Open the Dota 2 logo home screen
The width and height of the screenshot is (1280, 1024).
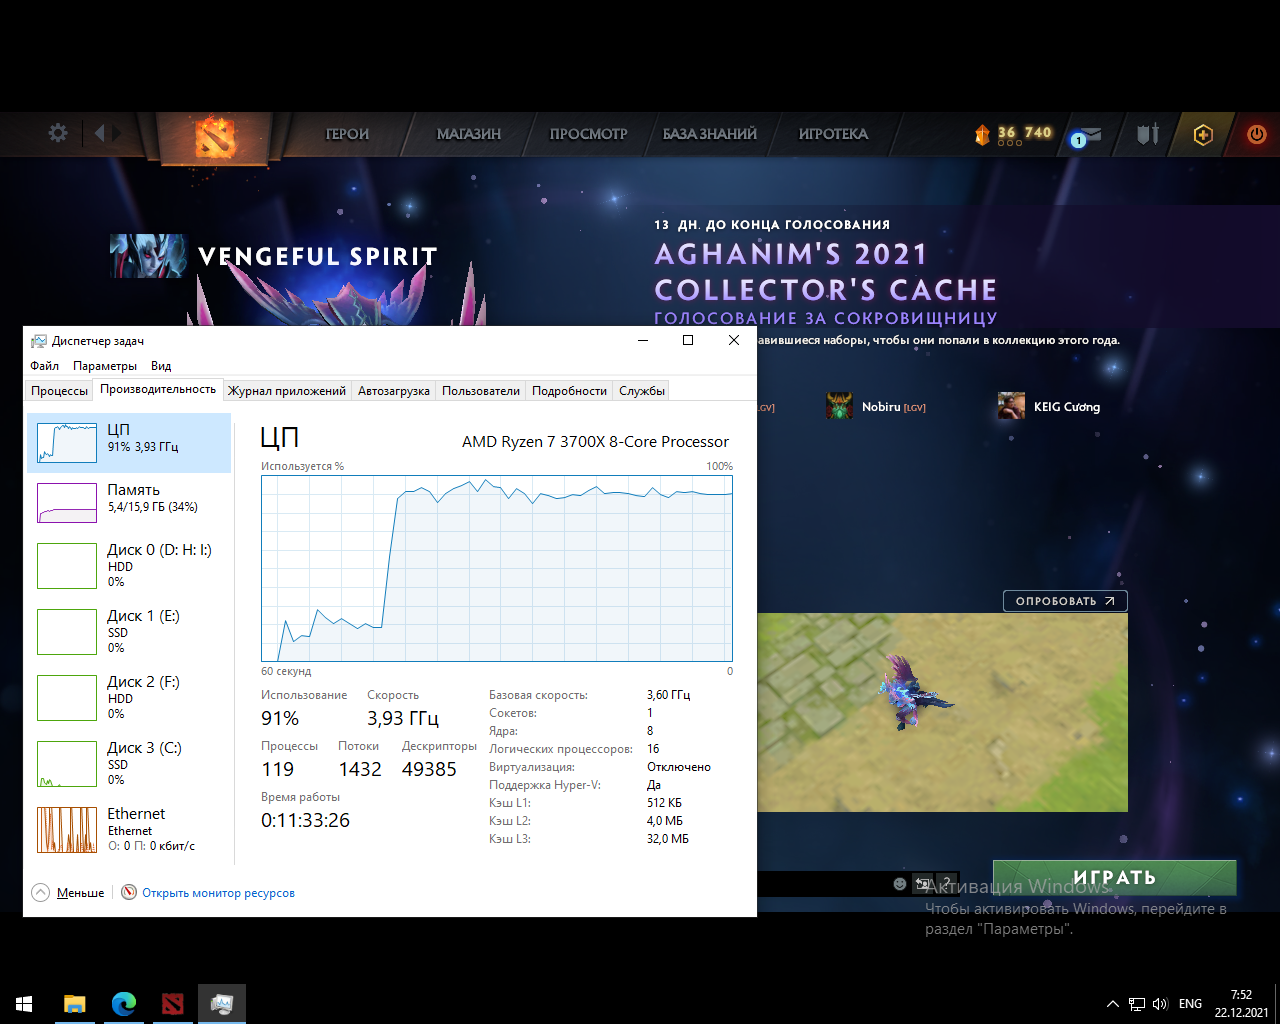[x=215, y=137]
